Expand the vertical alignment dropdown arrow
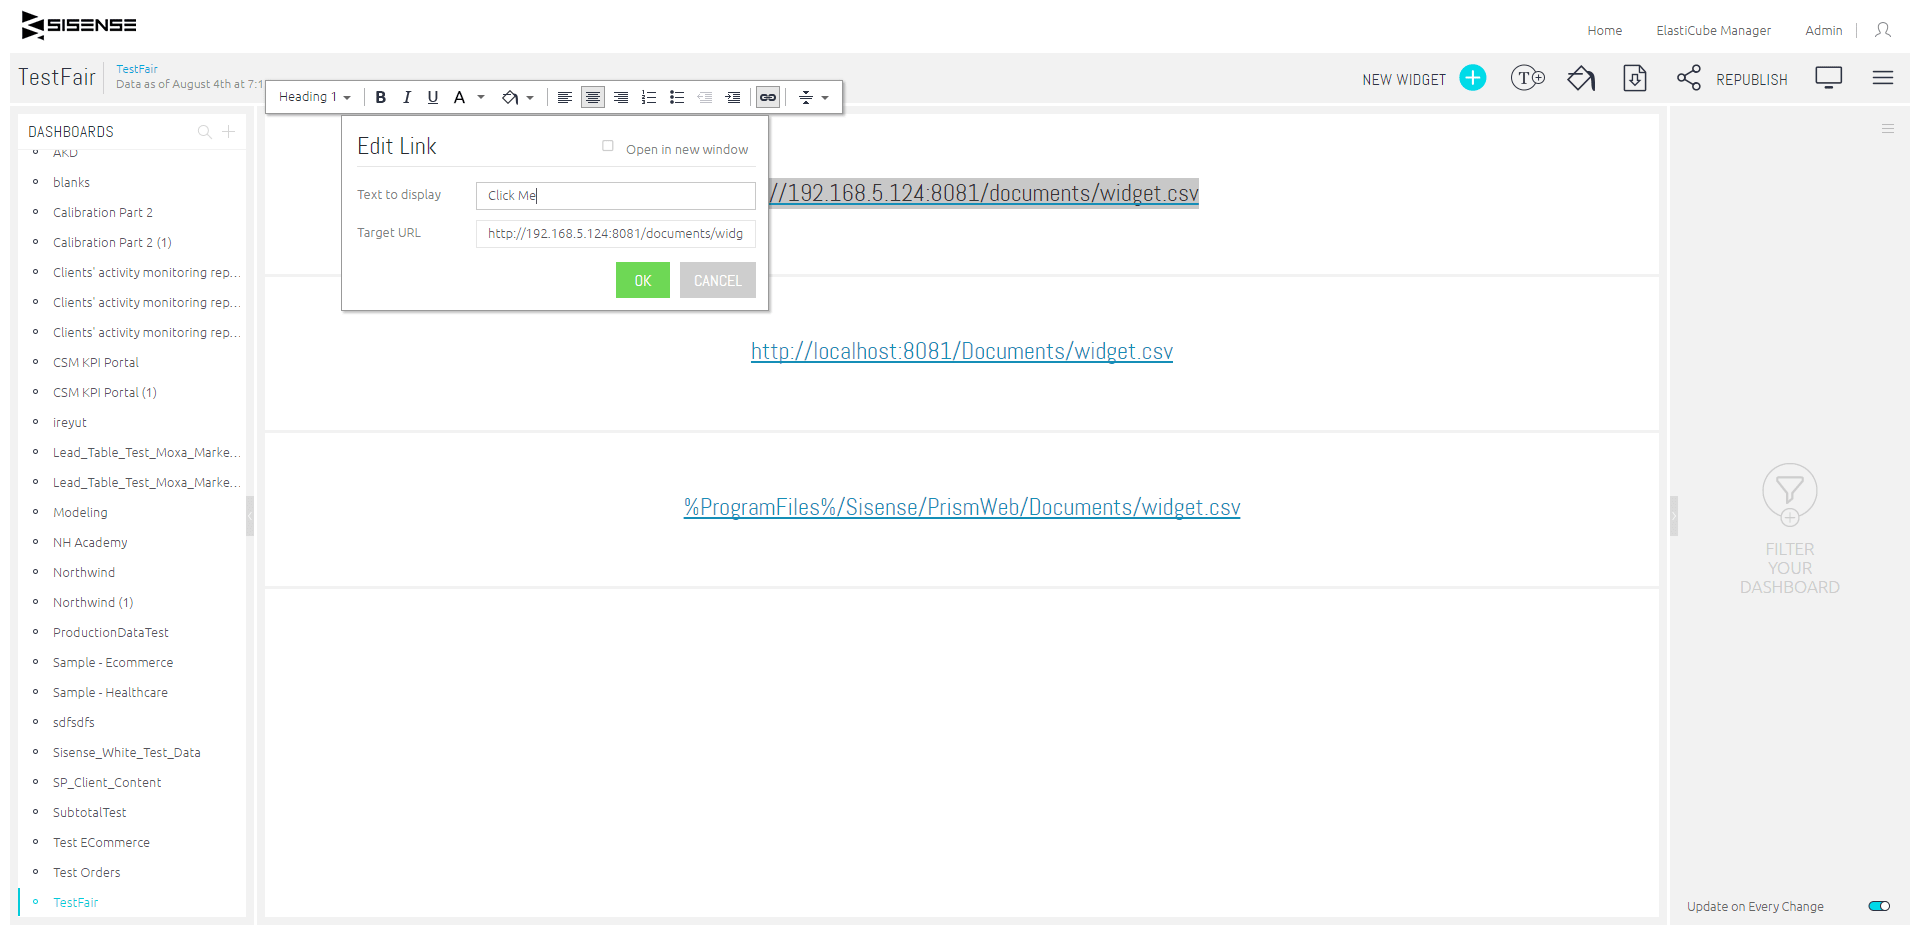 coord(825,97)
